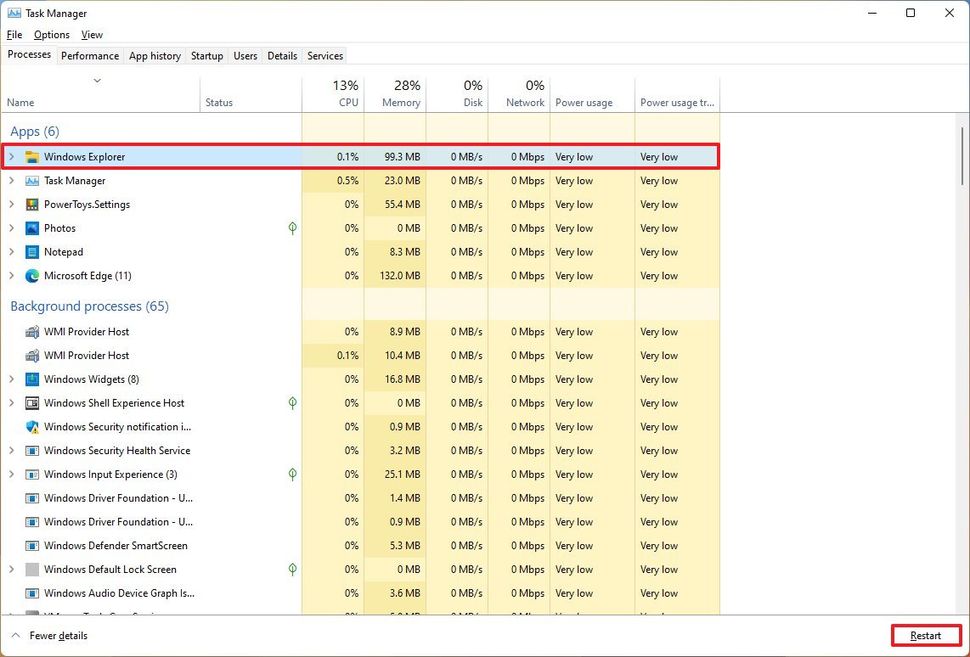Click the Notepad icon

(33, 252)
